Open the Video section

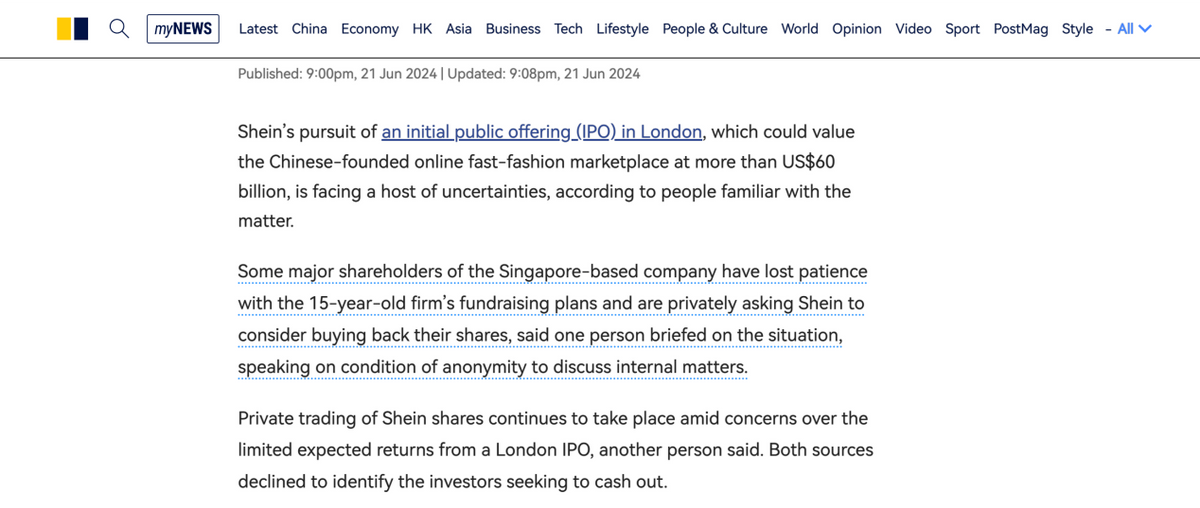point(913,29)
